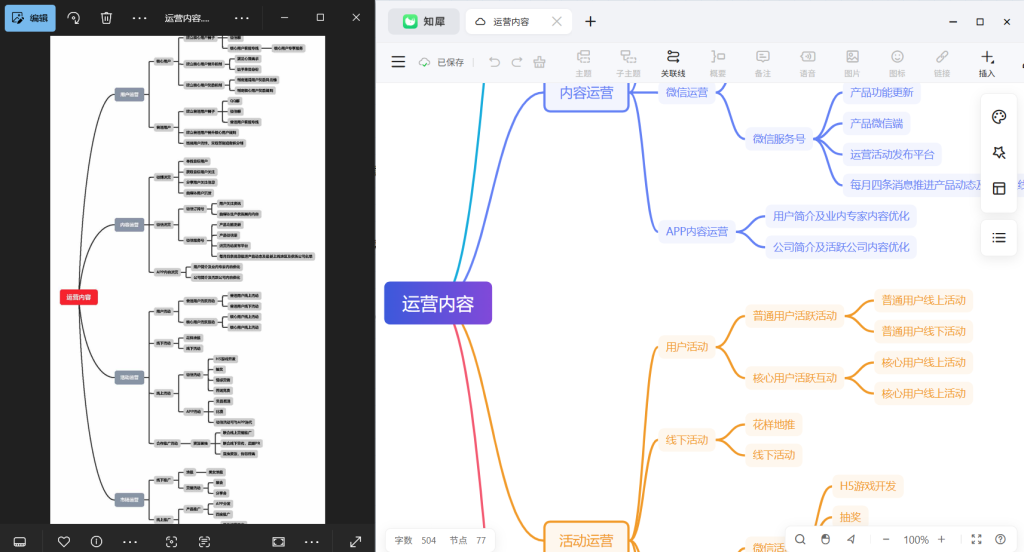Select the 公司简介及活跃公司内容优化 node
The width and height of the screenshot is (1024, 552).
click(x=841, y=247)
